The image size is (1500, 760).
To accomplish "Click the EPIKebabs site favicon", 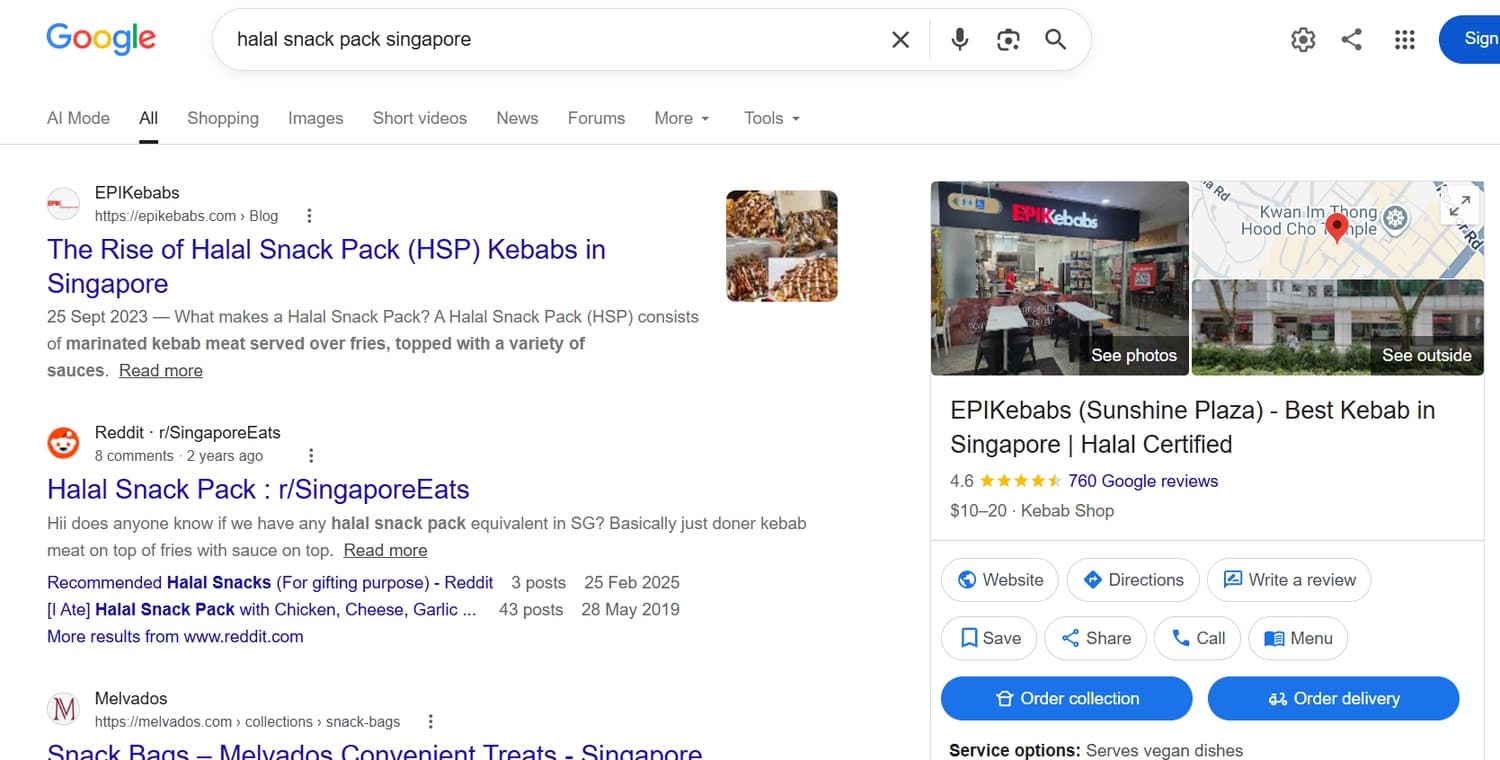I will tap(63, 203).
